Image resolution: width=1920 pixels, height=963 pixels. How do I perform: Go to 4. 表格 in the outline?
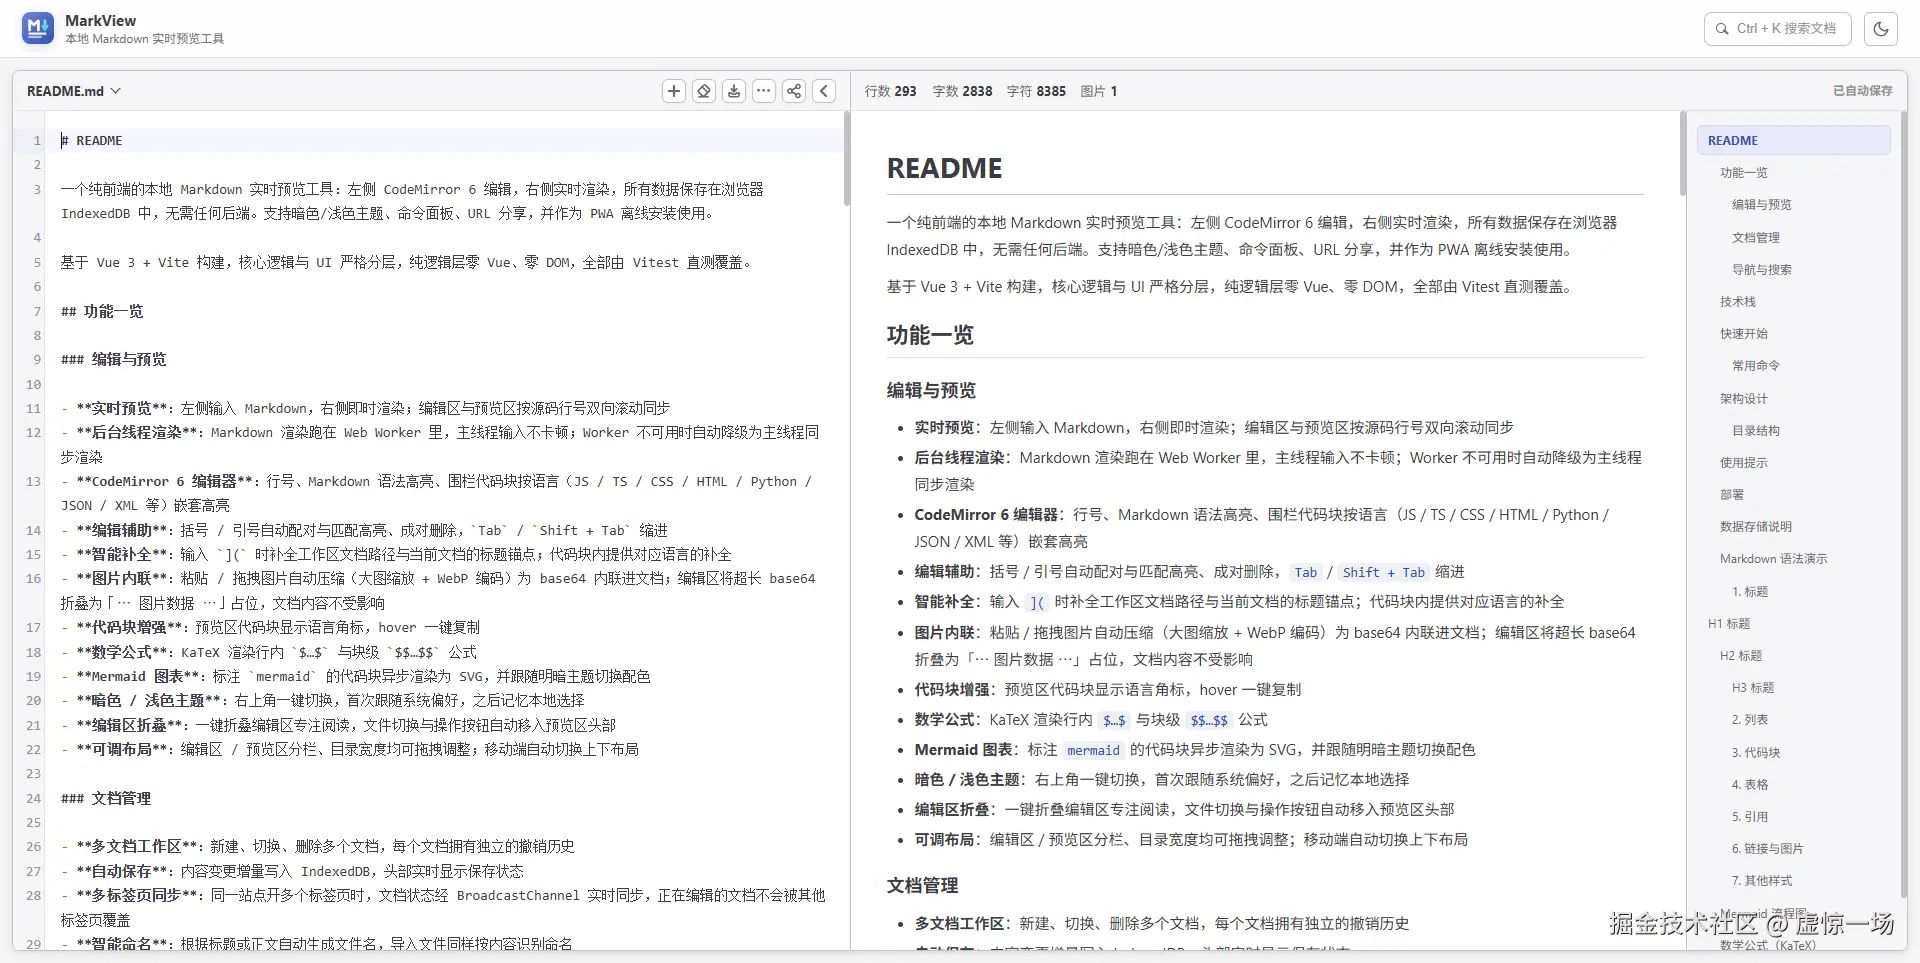click(1750, 785)
